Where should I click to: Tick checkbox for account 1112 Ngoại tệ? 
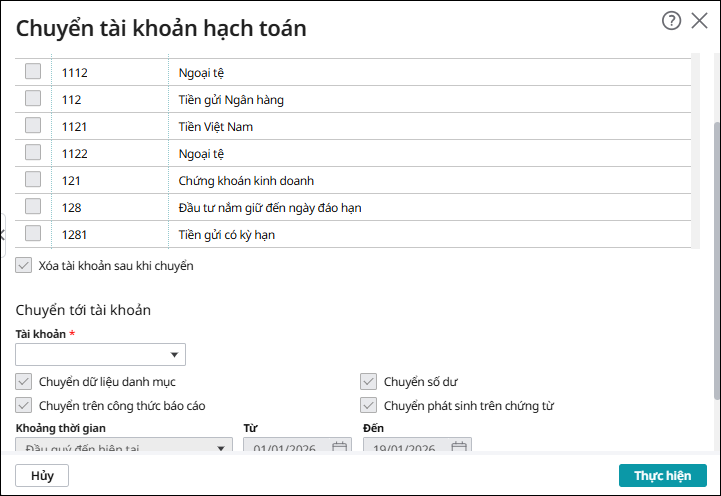[x=33, y=72]
